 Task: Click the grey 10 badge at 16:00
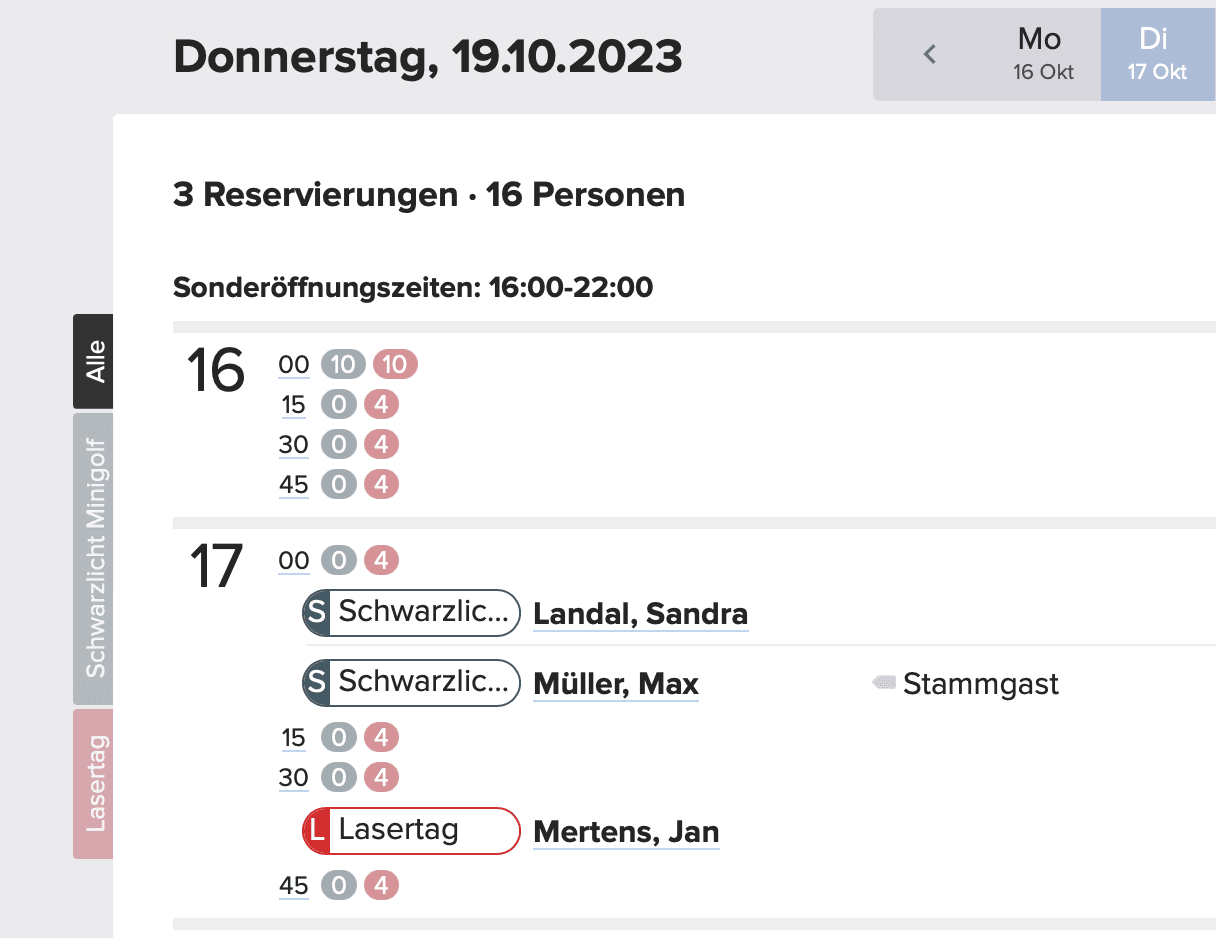(x=343, y=365)
